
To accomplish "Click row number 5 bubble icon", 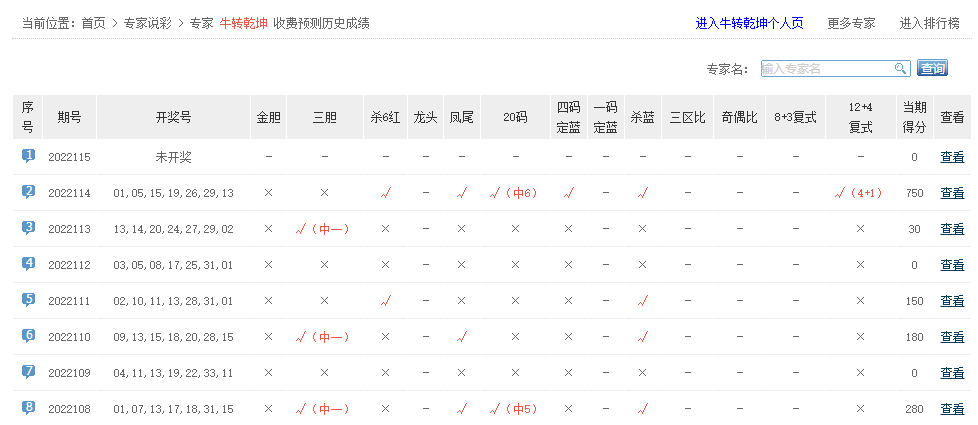I will coord(28,300).
